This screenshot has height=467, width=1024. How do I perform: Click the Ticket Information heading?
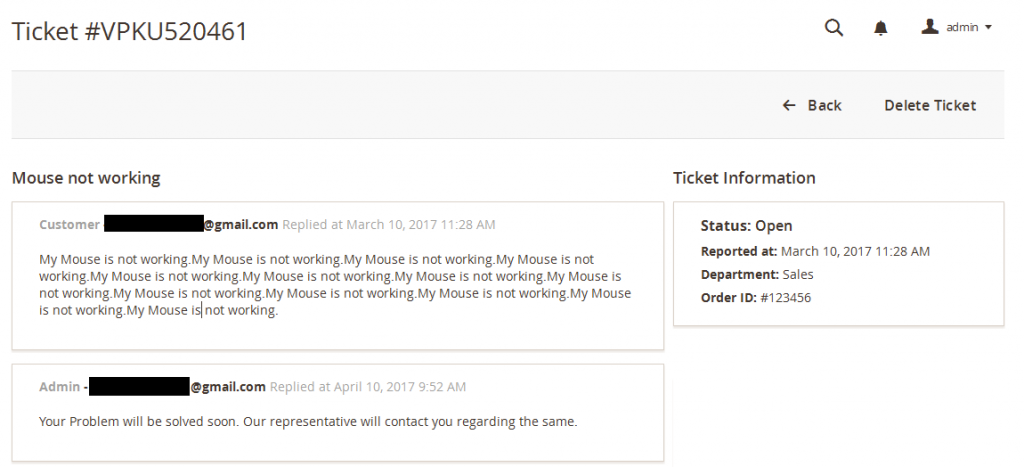[x=744, y=178]
